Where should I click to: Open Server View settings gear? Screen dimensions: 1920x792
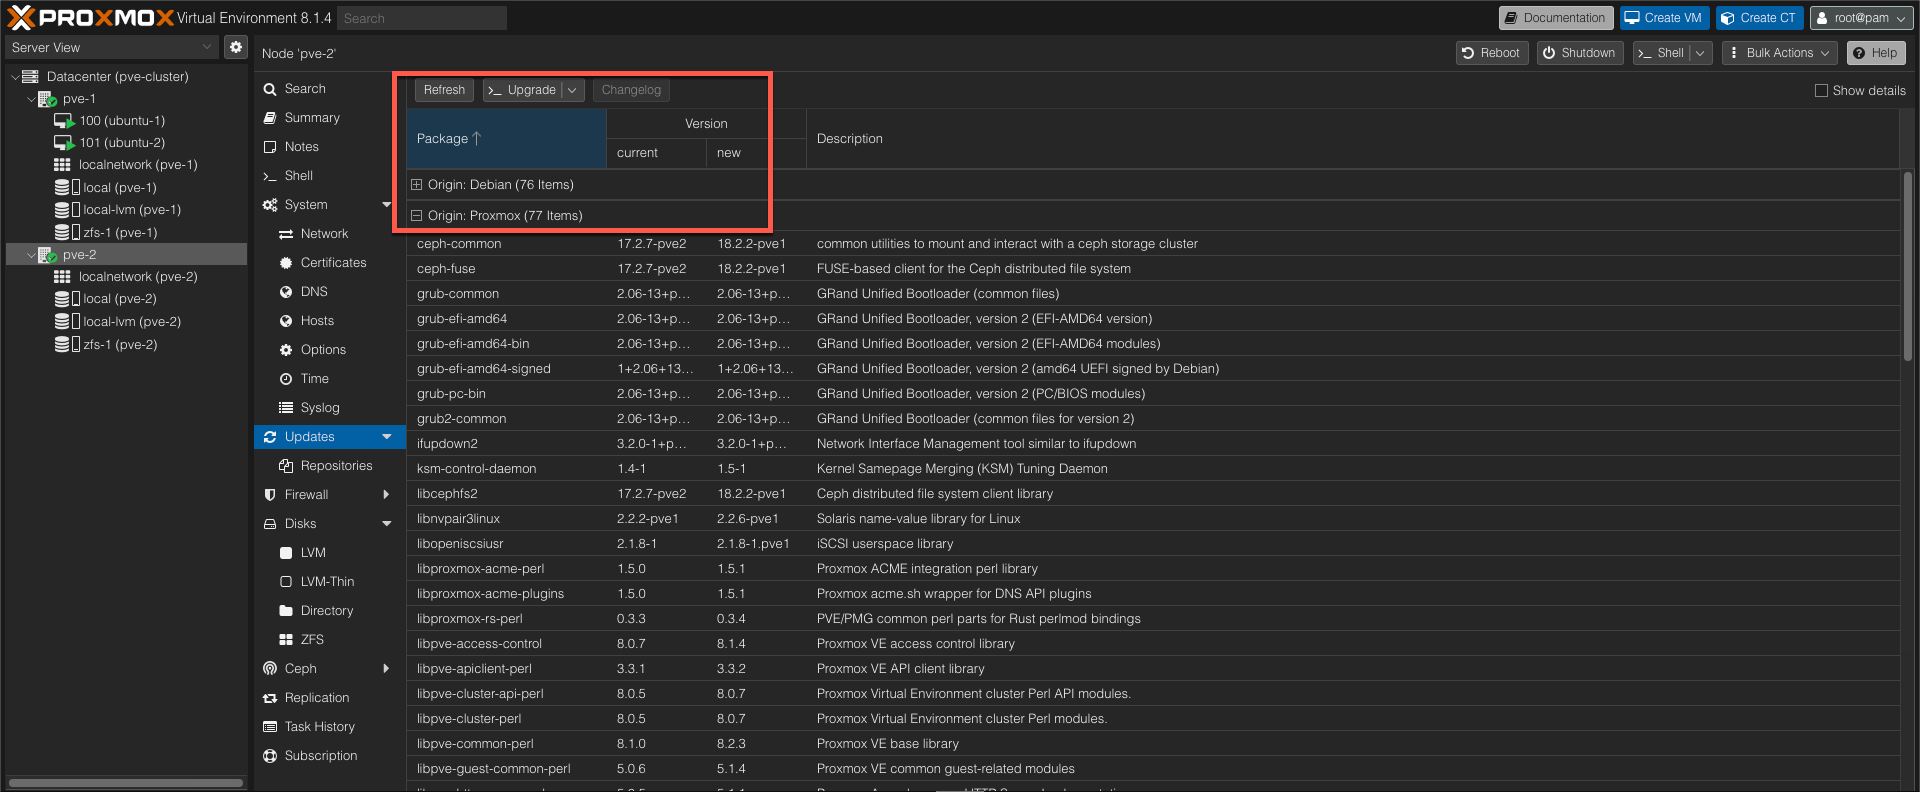(235, 47)
